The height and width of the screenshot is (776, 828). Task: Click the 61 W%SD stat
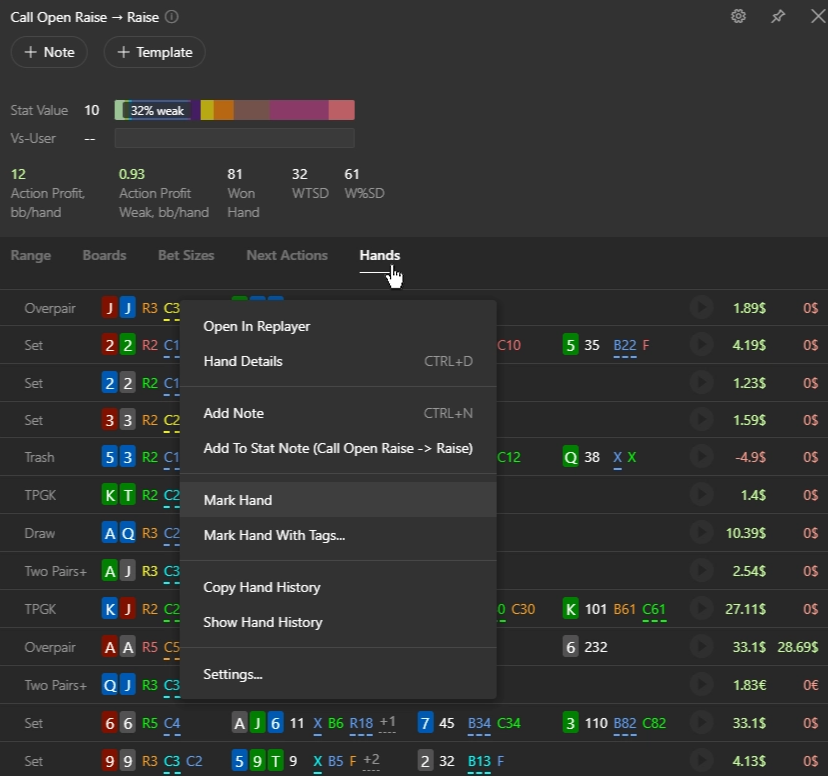pos(352,174)
